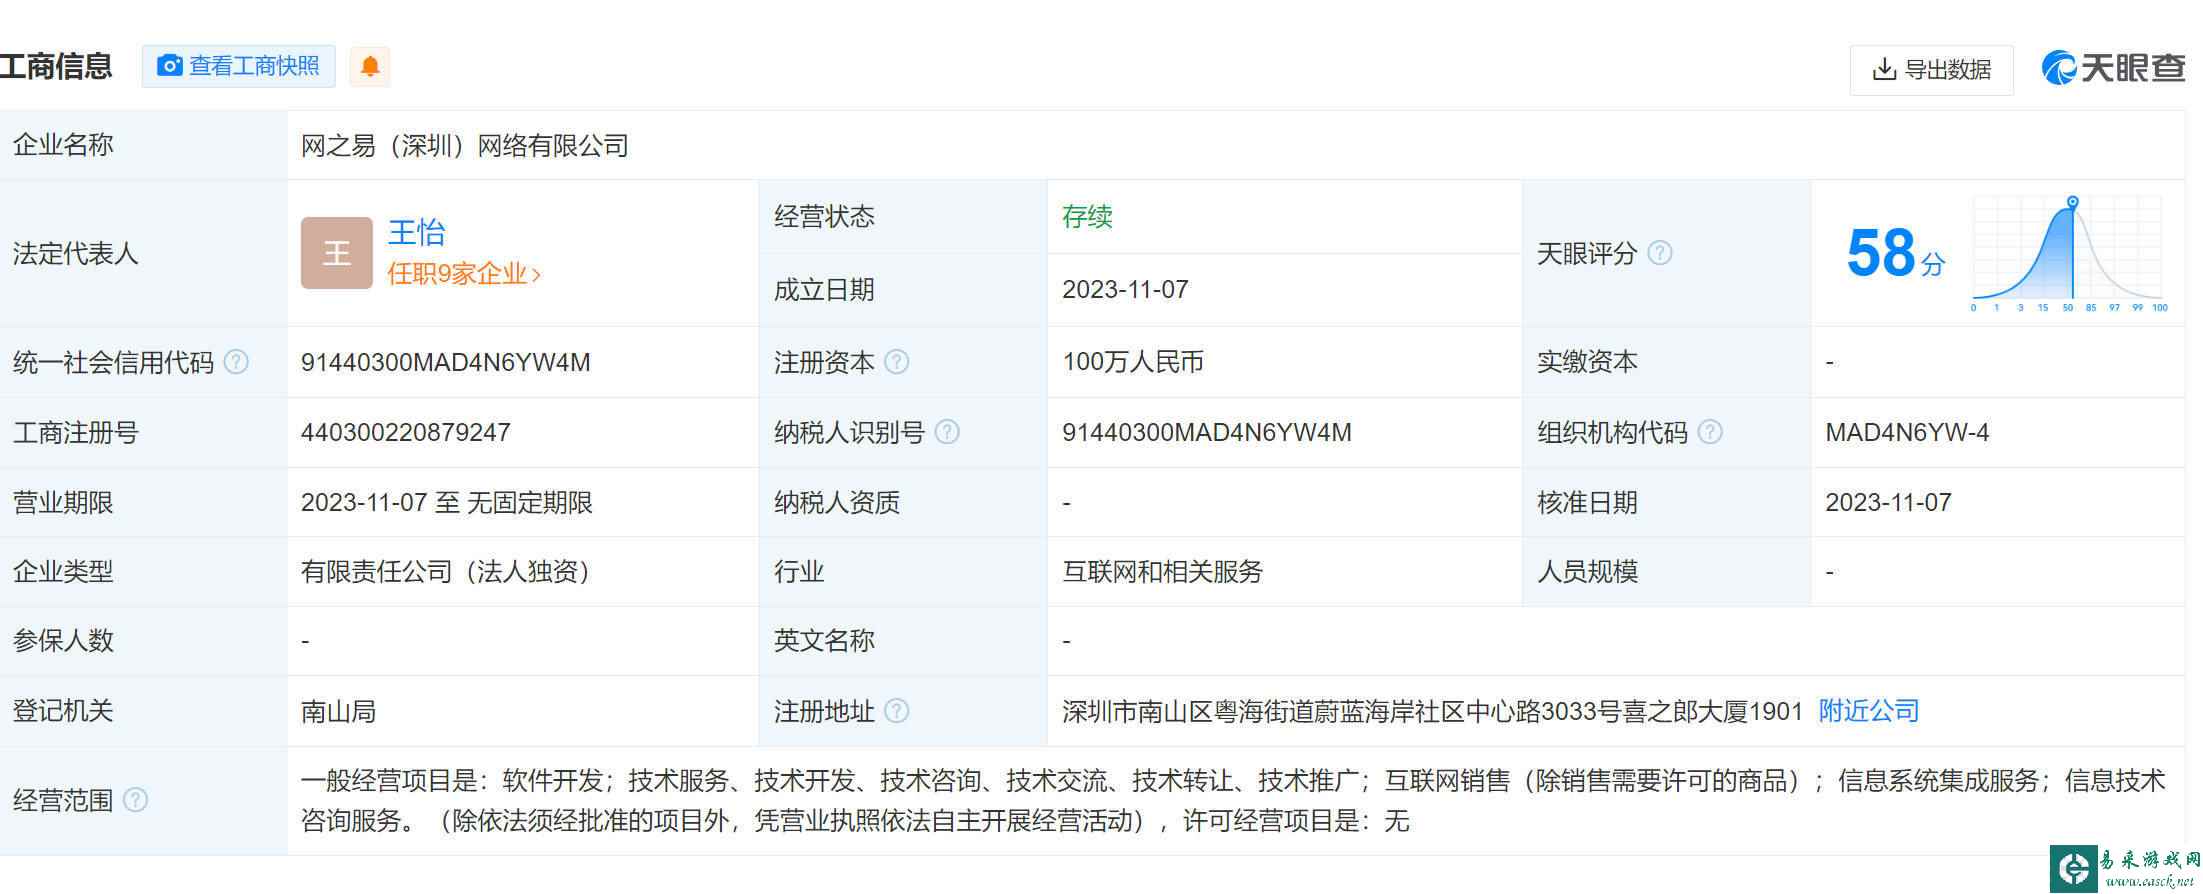2203x894 pixels.
Task: Open legal representative 王怡 link
Action: tap(416, 233)
